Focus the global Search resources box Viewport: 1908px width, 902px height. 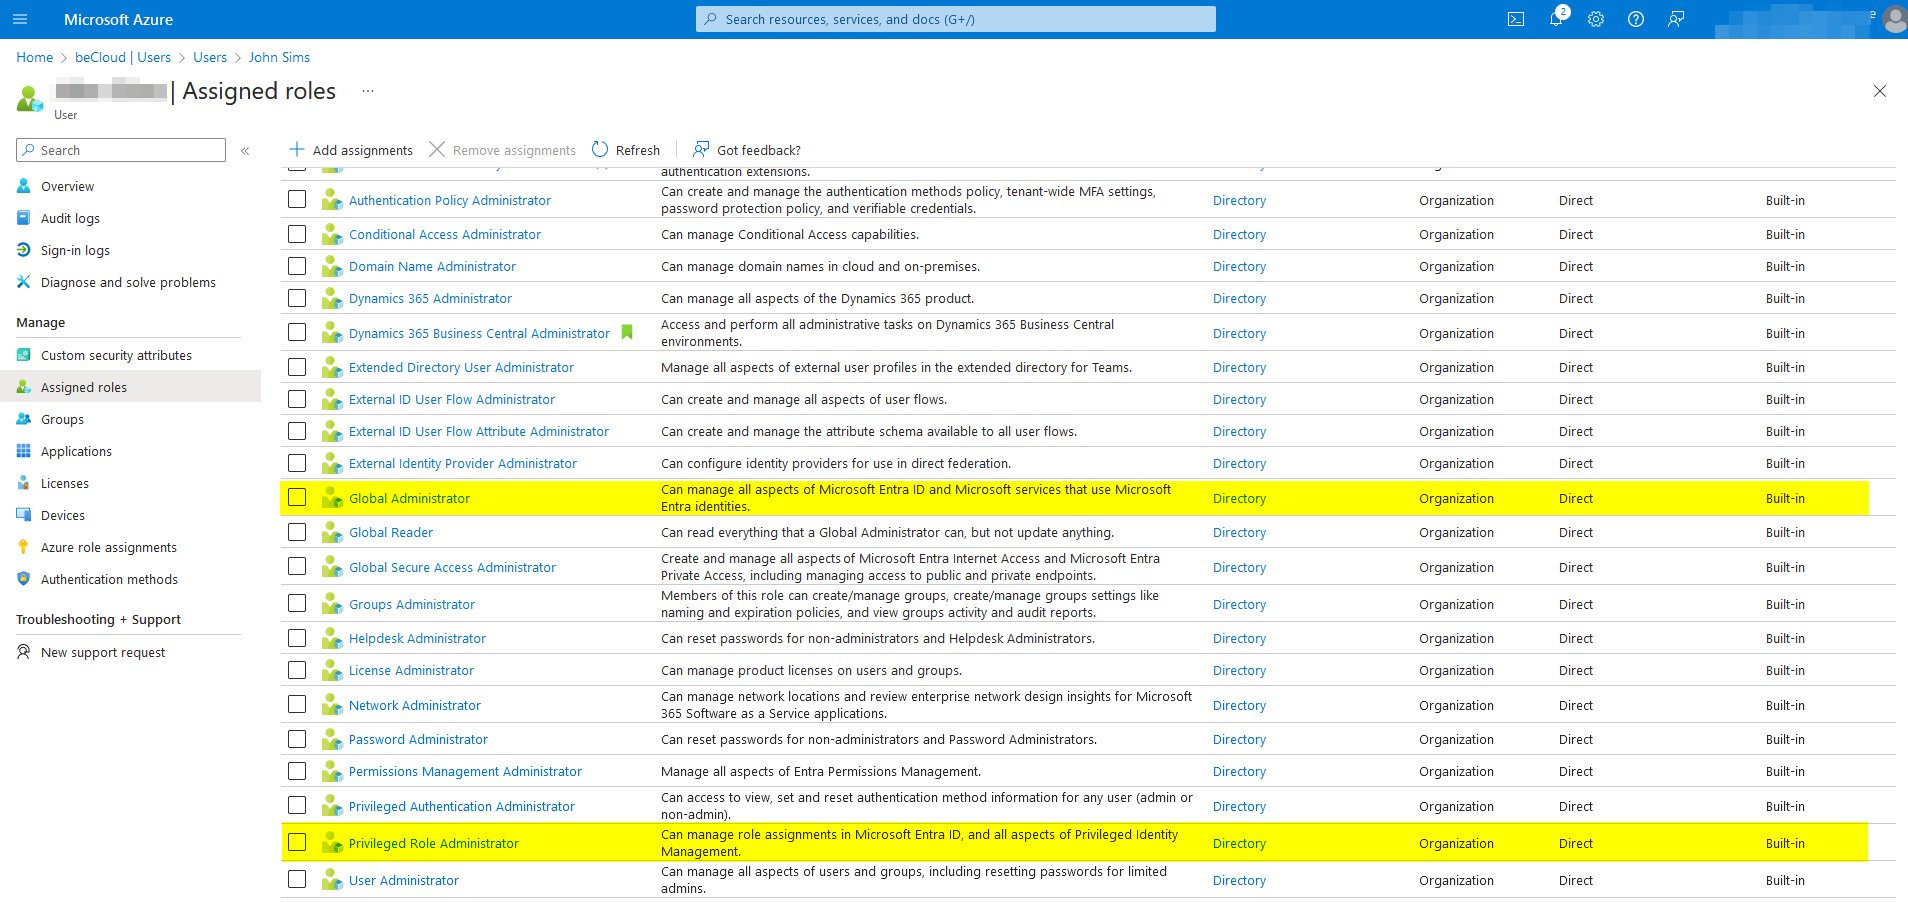[x=956, y=19]
